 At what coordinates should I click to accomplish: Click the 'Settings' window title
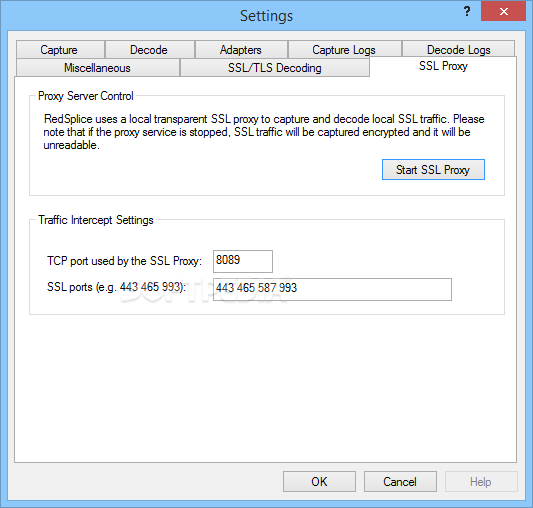[x=266, y=16]
